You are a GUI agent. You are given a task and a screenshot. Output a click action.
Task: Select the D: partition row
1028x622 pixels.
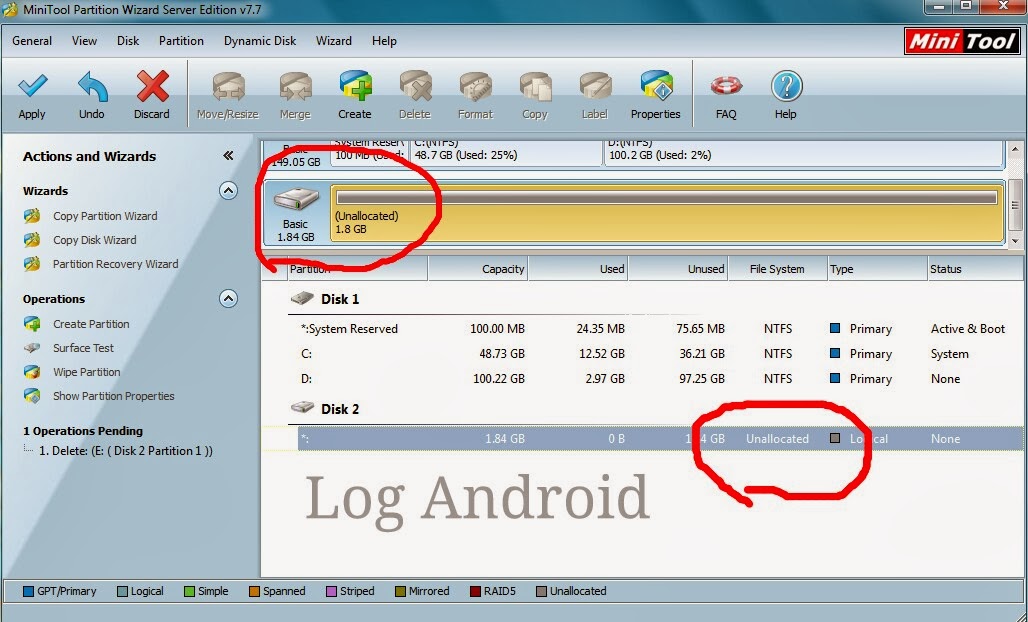point(654,379)
